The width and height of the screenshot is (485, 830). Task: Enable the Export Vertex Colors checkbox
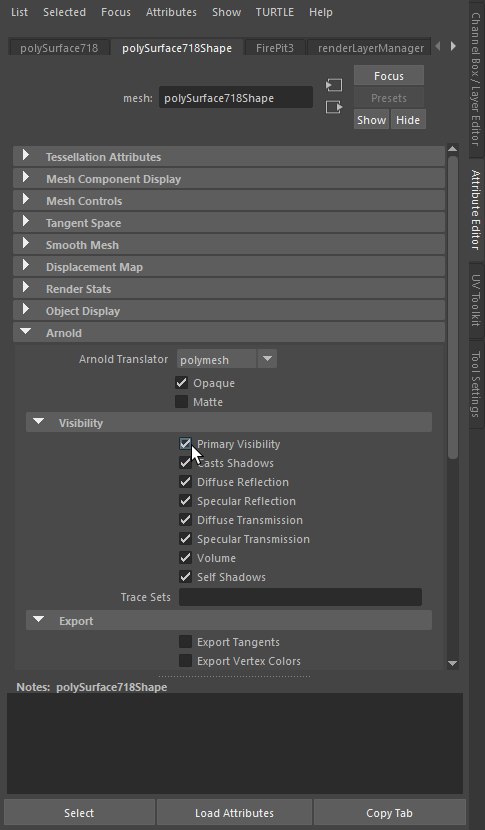185,661
